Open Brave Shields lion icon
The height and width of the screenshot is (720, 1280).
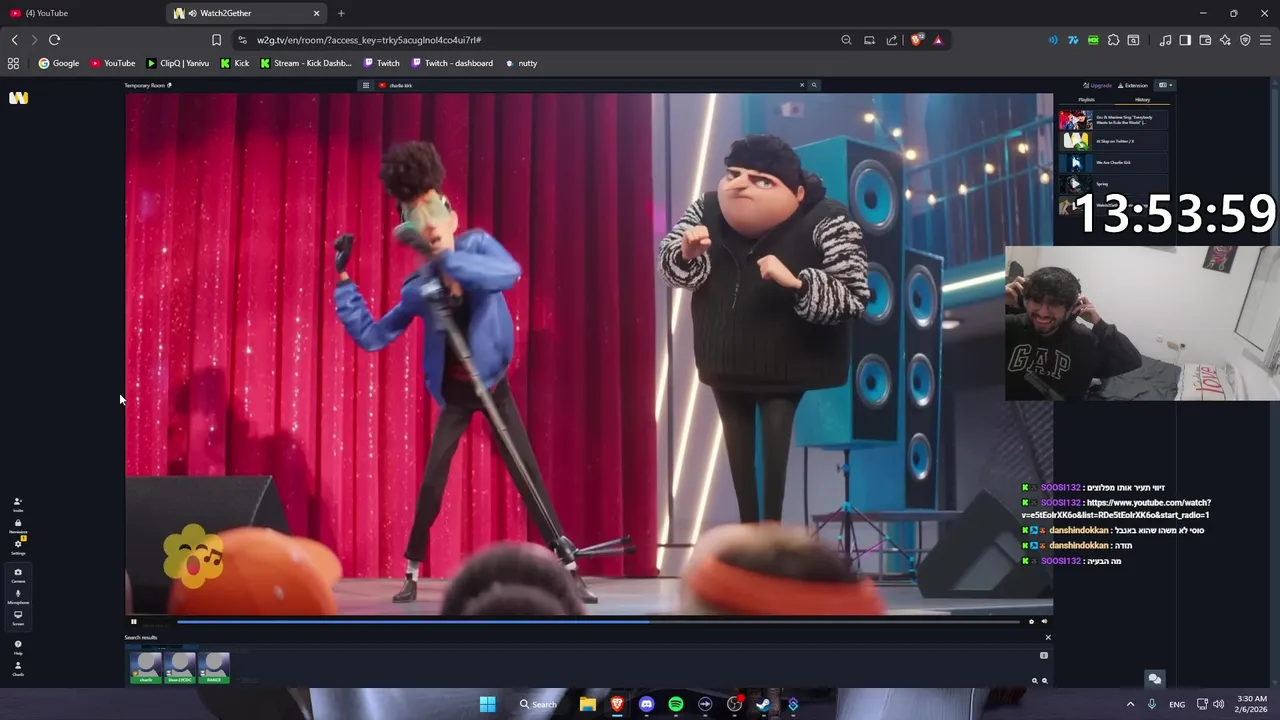[916, 40]
